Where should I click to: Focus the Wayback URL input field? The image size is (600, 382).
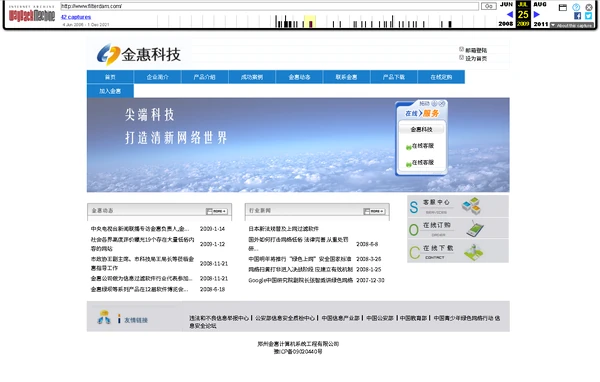269,6
